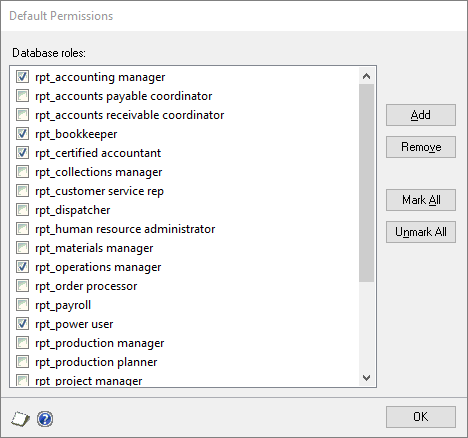Check the rpt_collections manager role

click(x=22, y=172)
